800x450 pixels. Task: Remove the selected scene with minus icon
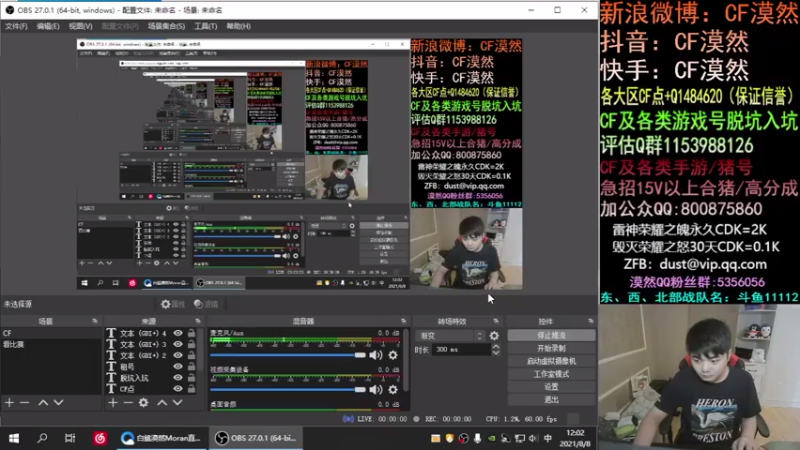pyautogui.click(x=24, y=403)
